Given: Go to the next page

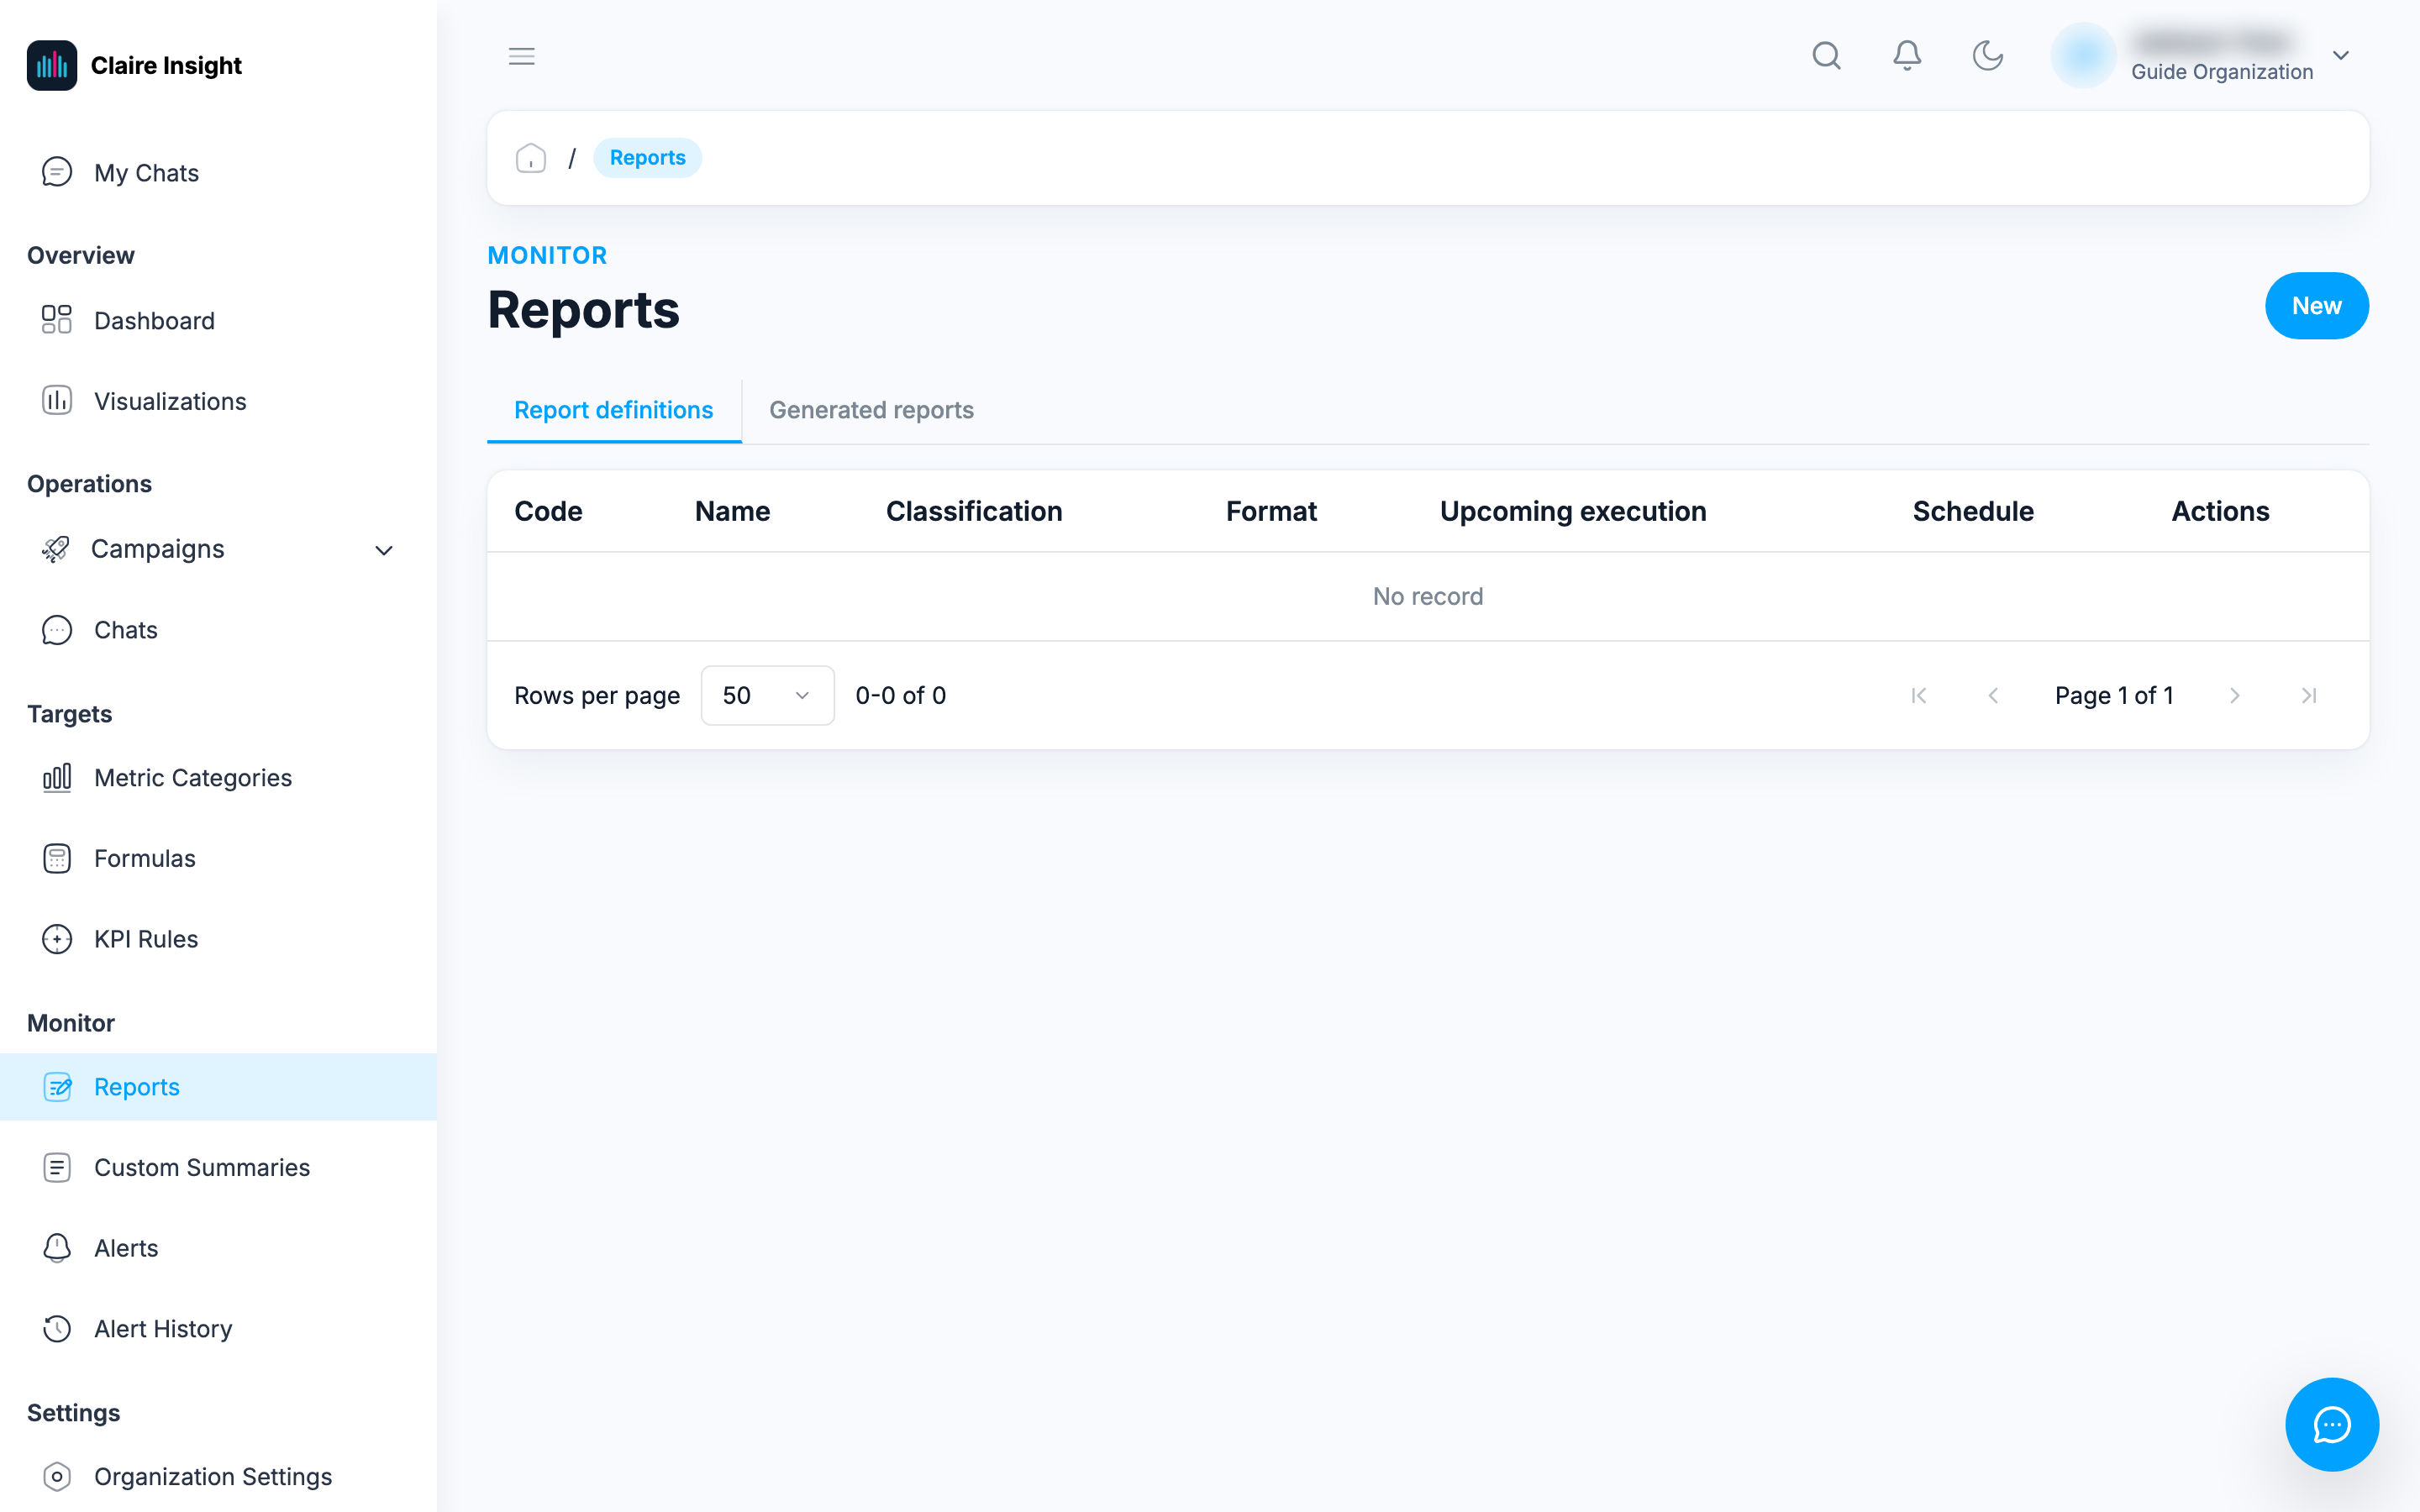Looking at the screenshot, I should click(2234, 695).
